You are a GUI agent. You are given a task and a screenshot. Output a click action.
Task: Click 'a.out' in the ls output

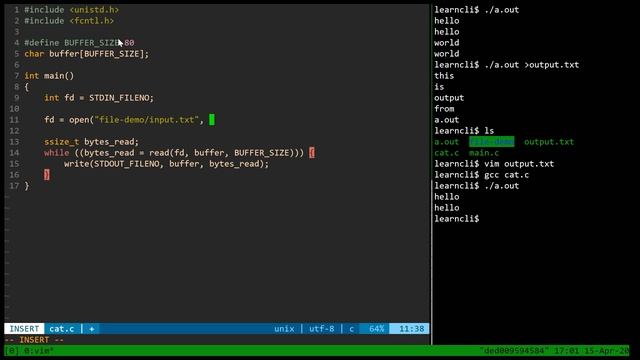(x=447, y=142)
